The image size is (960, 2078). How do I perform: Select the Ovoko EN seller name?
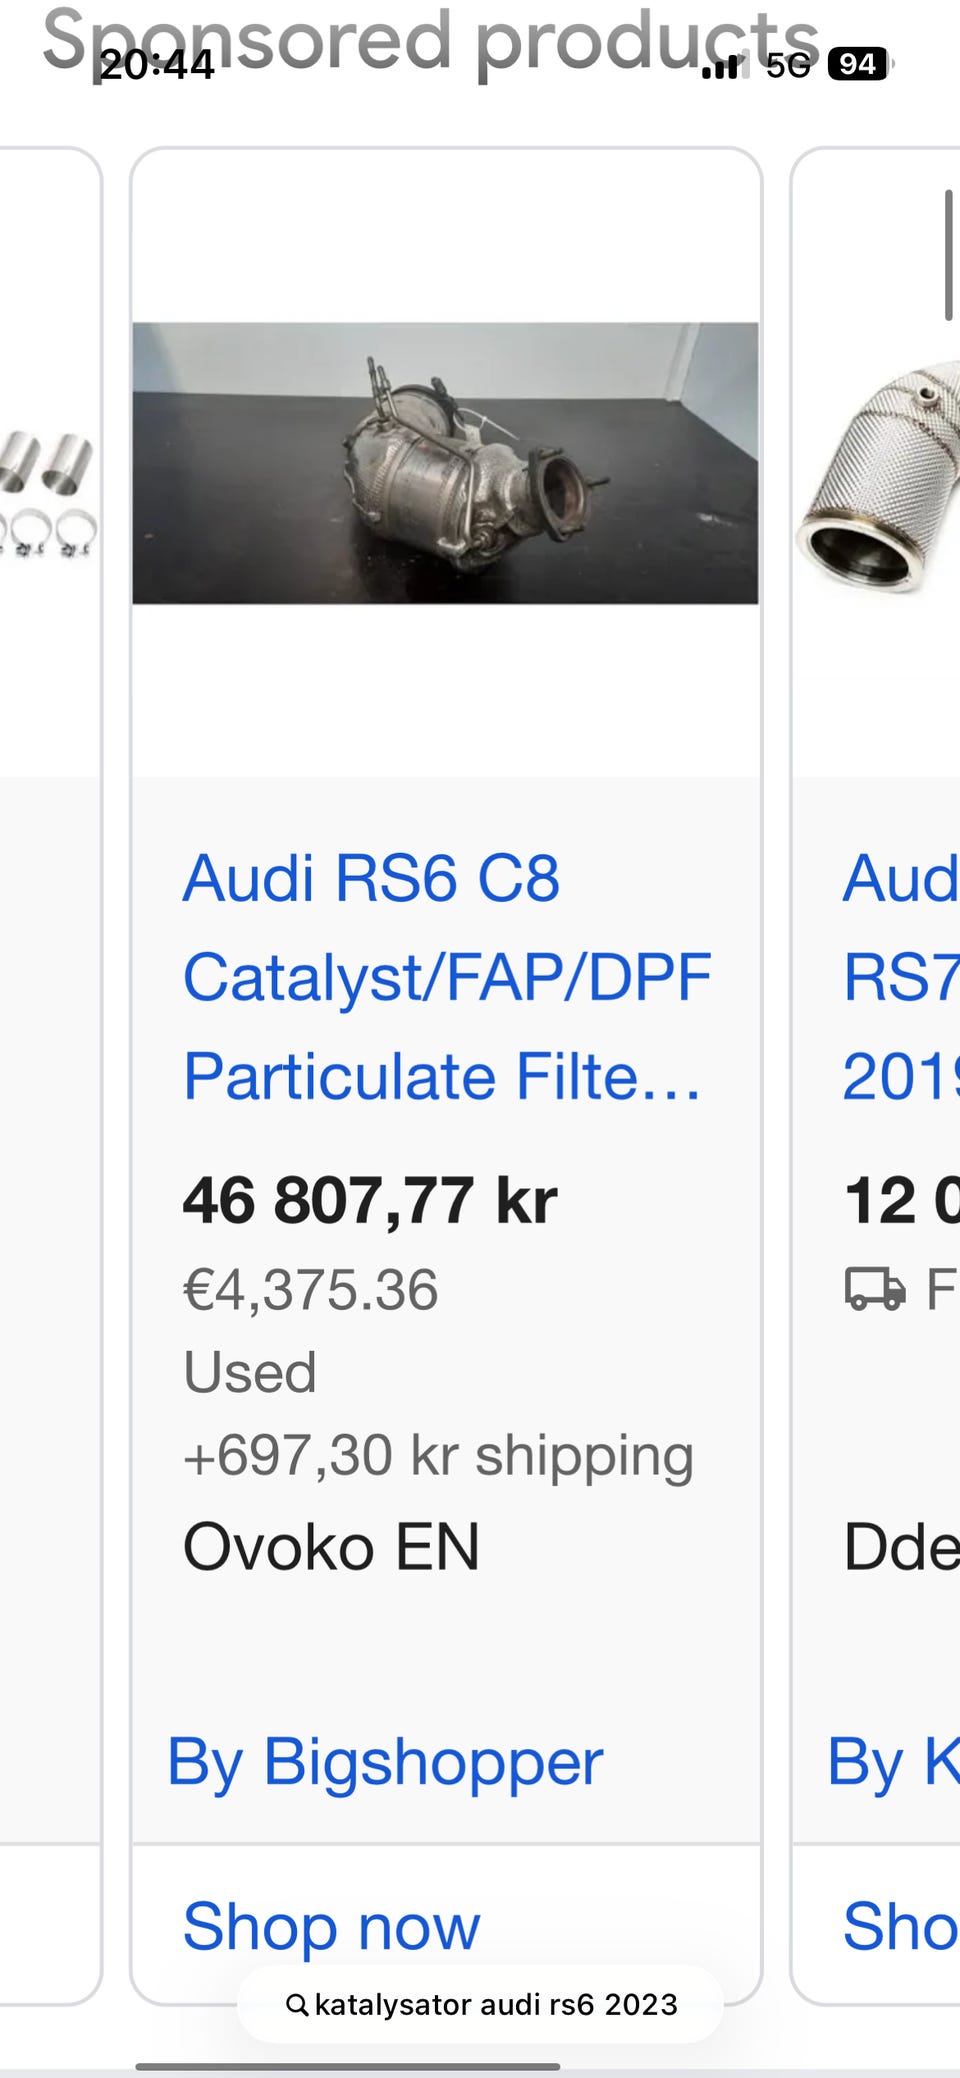point(331,1547)
